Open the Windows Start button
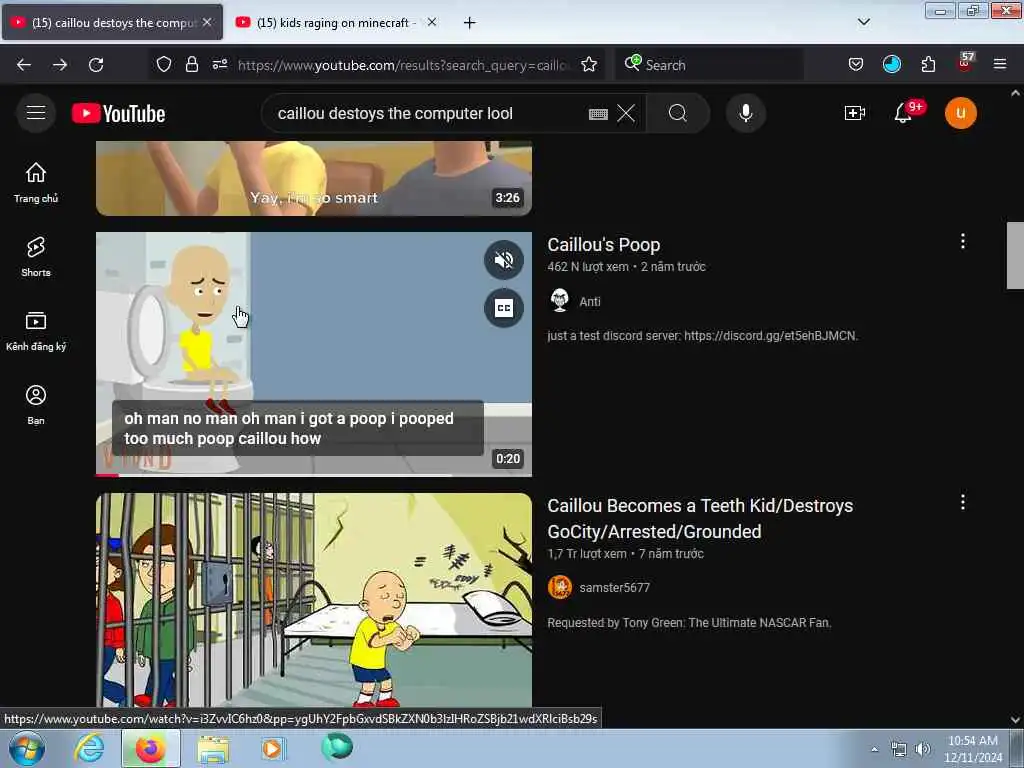1024x768 pixels. (26, 748)
